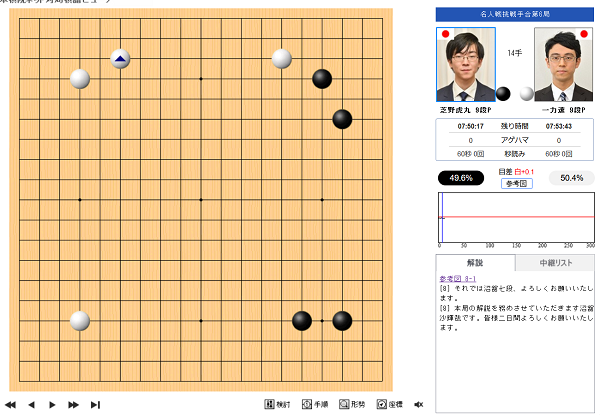
Task: Toggle the 検討 analysis mode
Action: 277,404
